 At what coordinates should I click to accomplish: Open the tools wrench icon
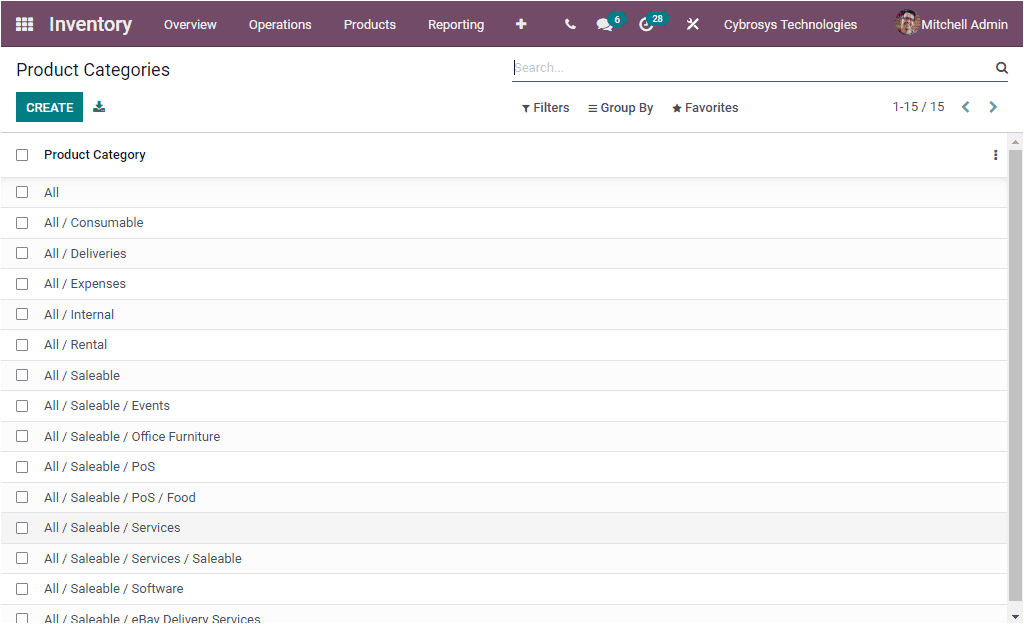click(x=693, y=24)
